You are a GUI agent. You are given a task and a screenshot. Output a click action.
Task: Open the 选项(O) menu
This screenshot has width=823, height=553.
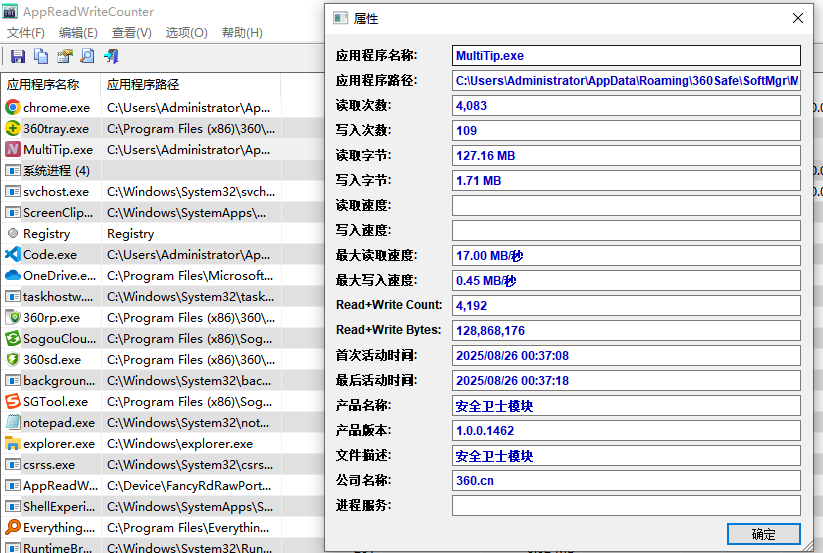(186, 33)
